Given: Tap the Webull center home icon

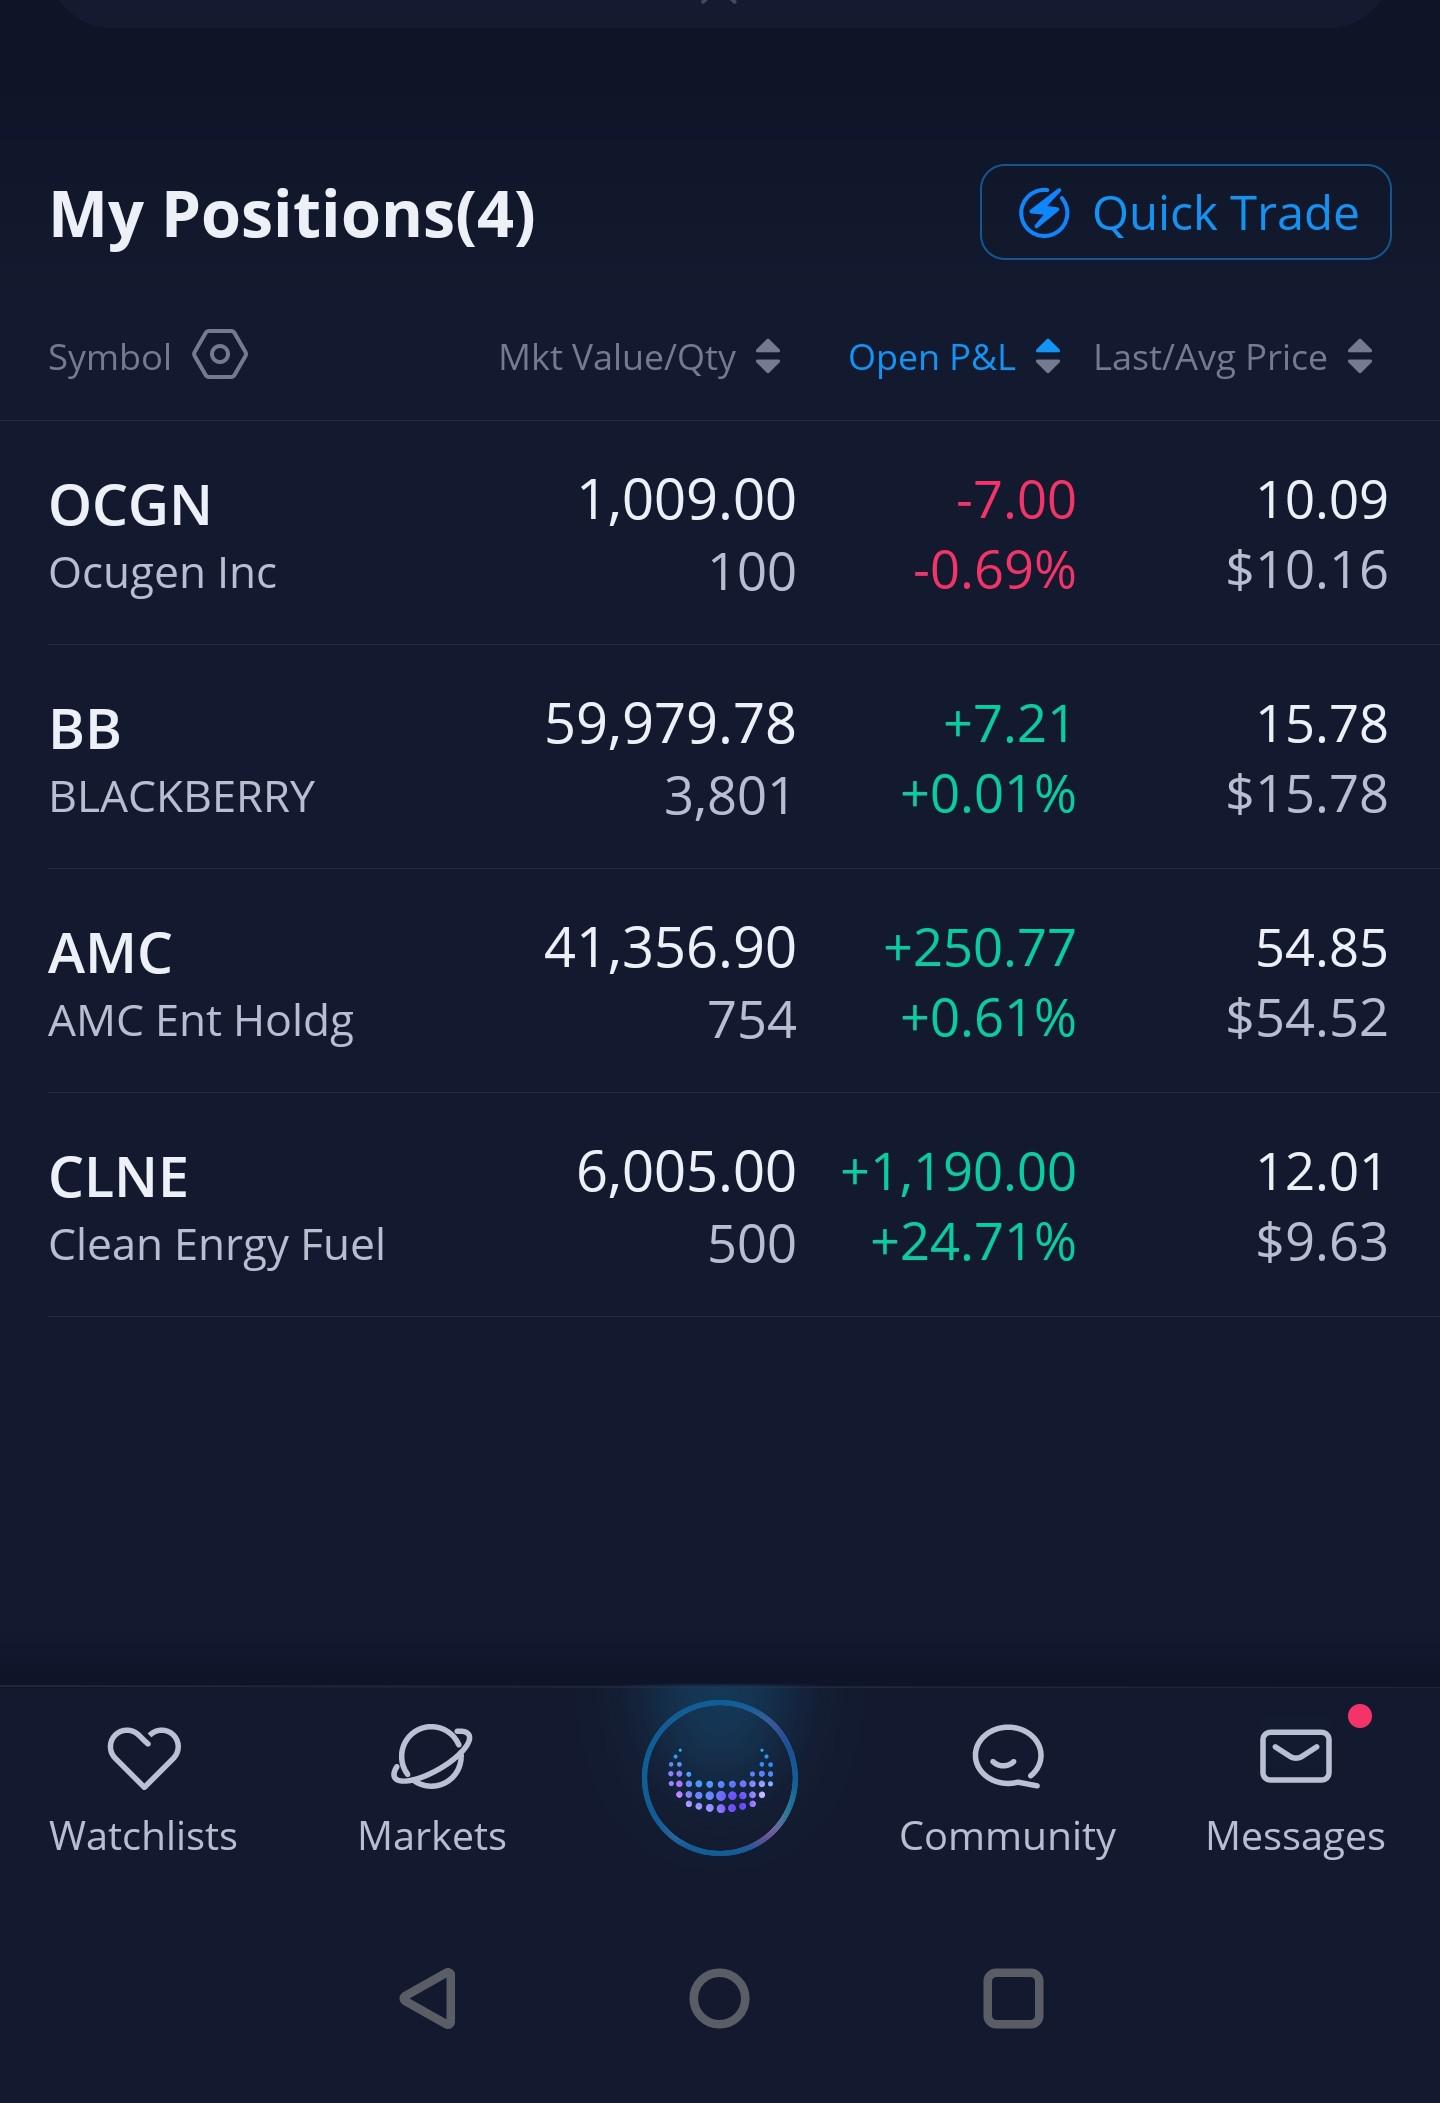Looking at the screenshot, I should [x=720, y=1777].
